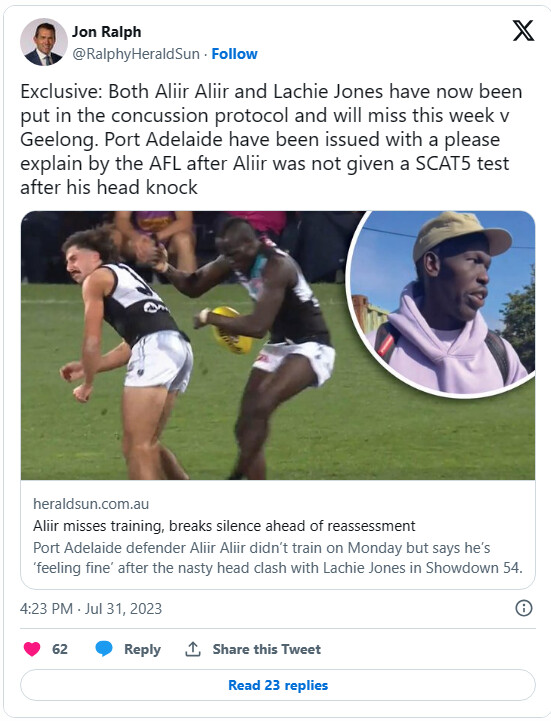Screen dimensions: 551x721
Task: Follow @RalphyHeraldSun
Action: click(x=234, y=54)
